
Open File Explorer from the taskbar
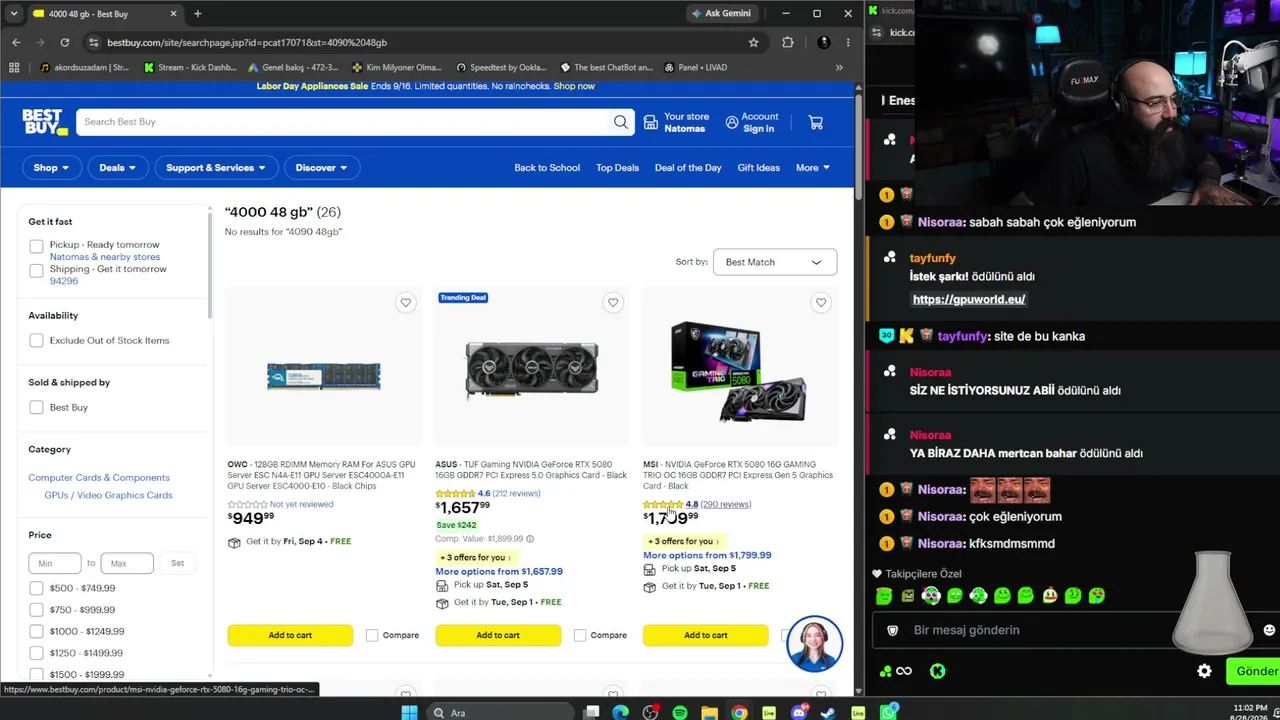tap(709, 712)
